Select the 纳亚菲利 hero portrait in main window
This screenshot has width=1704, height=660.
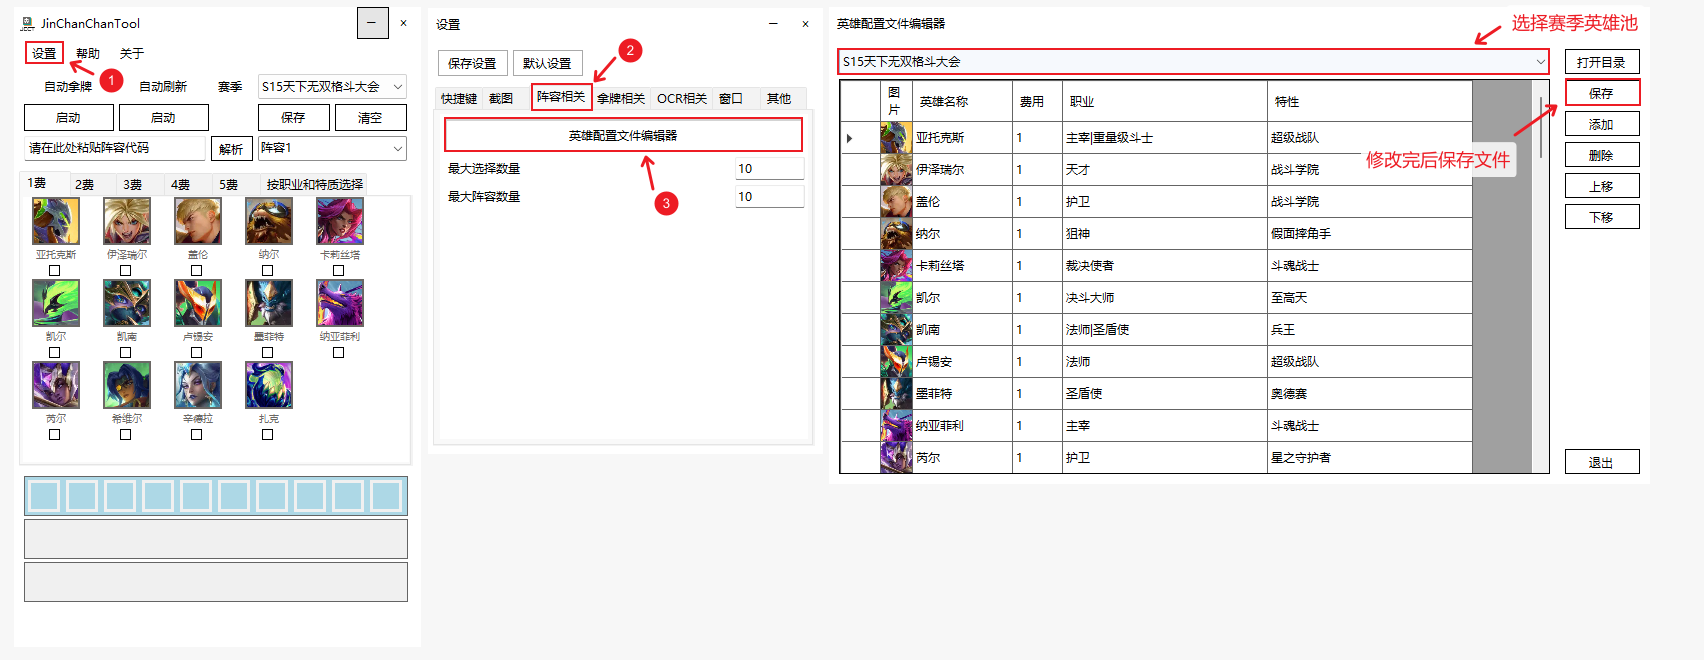point(340,303)
